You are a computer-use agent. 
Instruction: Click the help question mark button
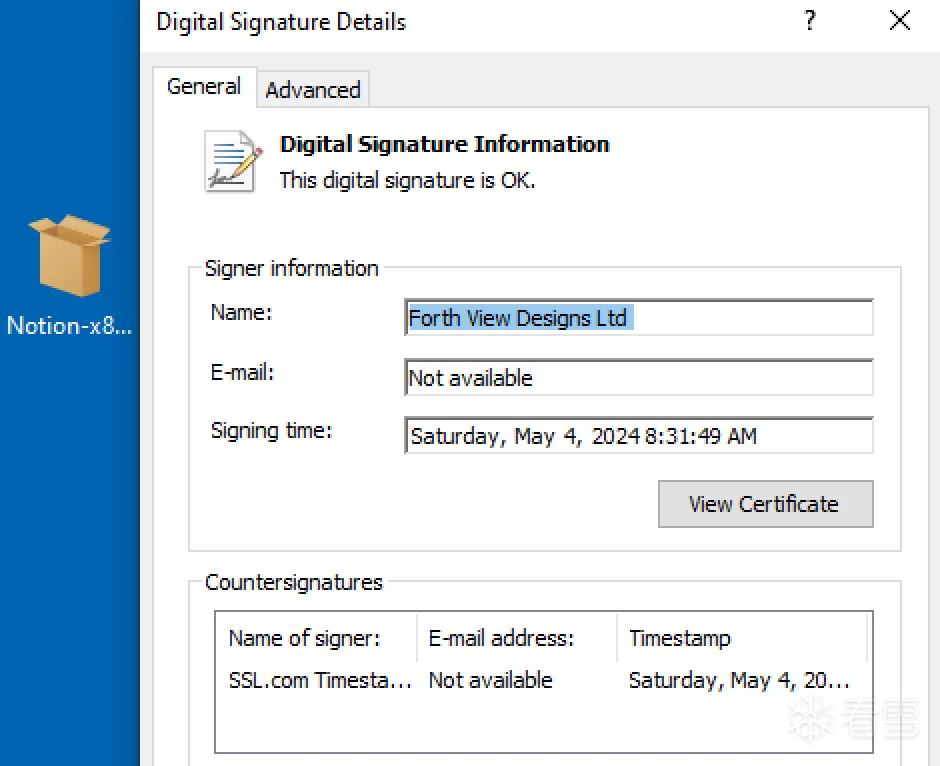coord(809,21)
